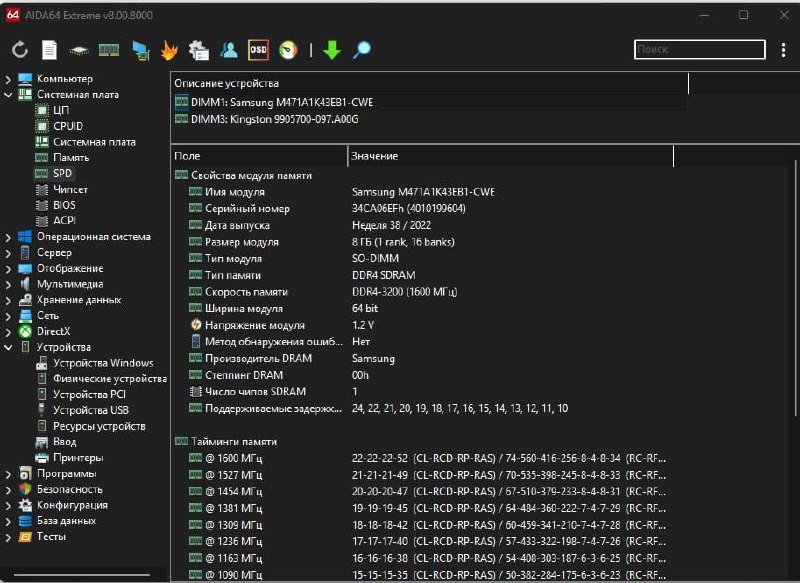Click the green download update arrow

tap(331, 50)
